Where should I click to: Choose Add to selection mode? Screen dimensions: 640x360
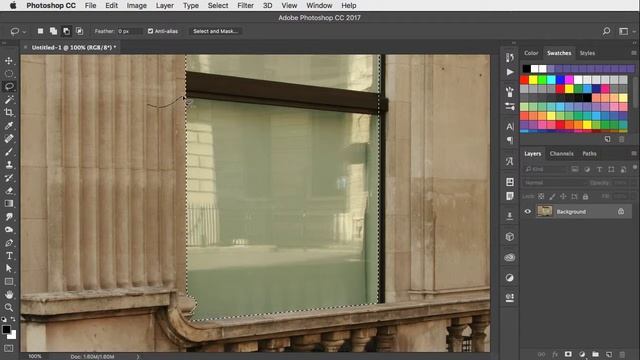[x=53, y=31]
